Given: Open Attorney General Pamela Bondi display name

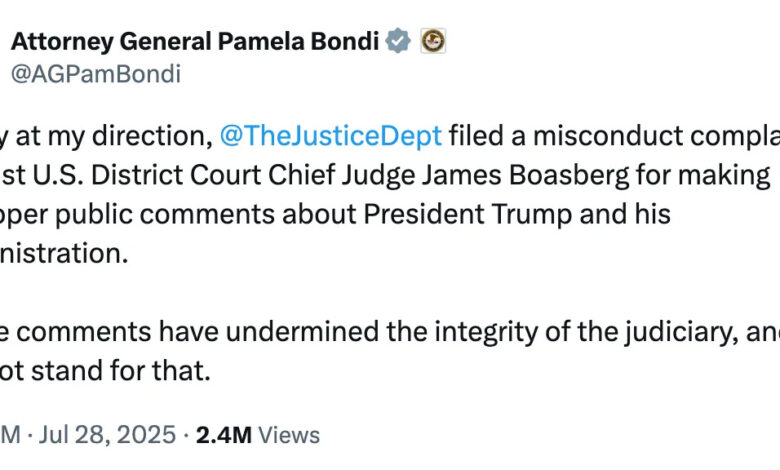Looking at the screenshot, I should tap(195, 42).
